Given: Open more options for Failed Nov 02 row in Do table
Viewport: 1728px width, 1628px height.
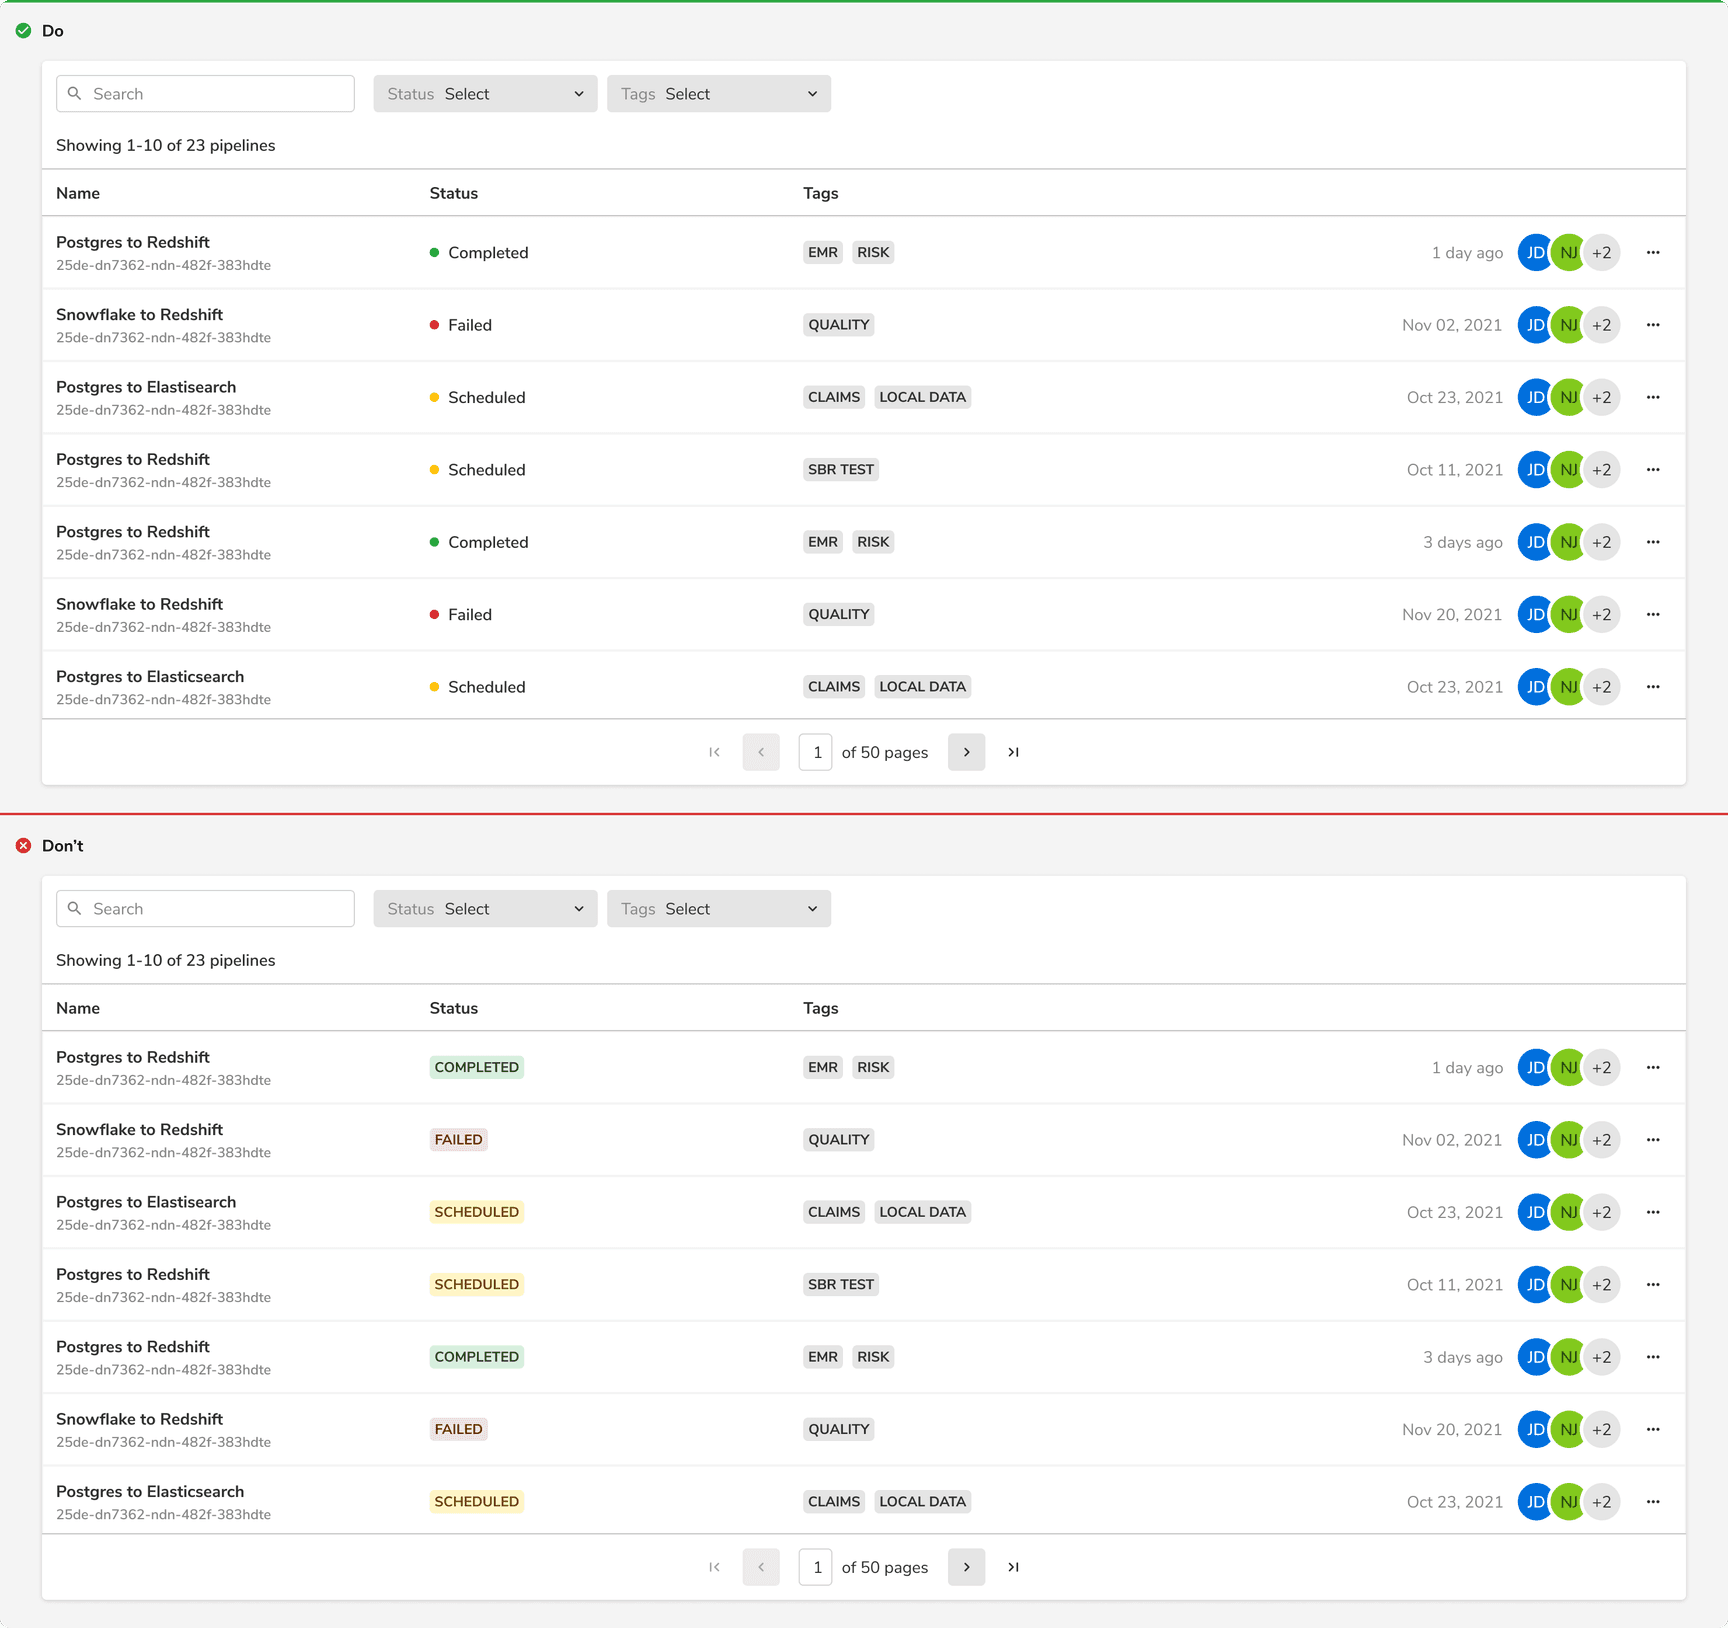Looking at the screenshot, I should pos(1653,325).
